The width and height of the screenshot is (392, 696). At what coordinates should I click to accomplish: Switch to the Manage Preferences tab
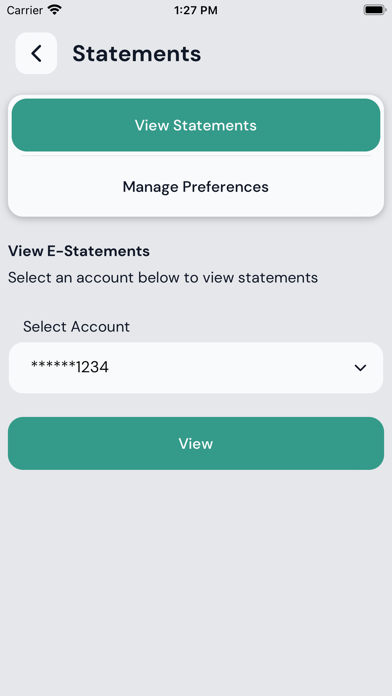[196, 186]
